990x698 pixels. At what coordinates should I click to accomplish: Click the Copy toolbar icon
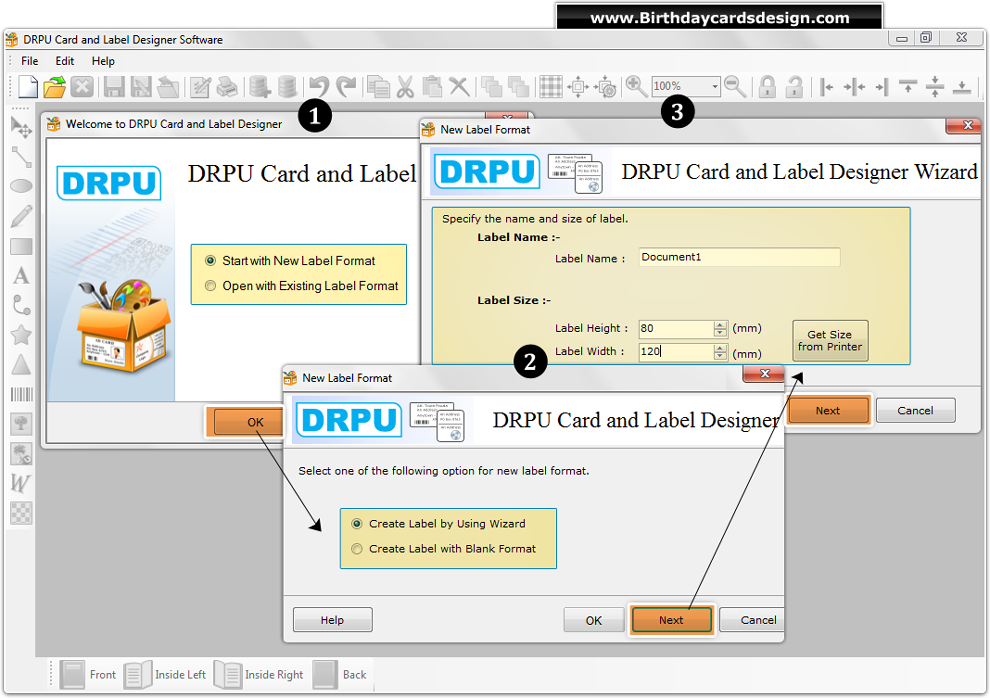coord(379,86)
